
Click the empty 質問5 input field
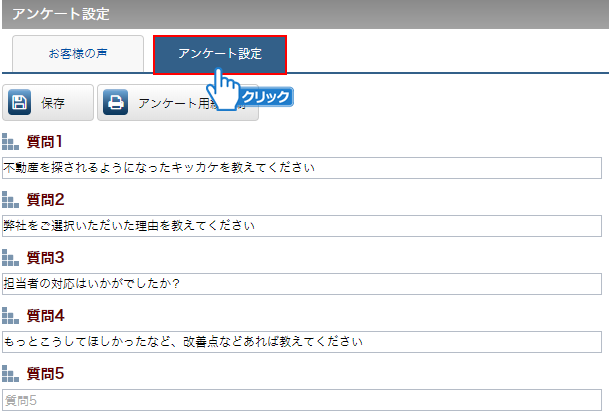302,400
